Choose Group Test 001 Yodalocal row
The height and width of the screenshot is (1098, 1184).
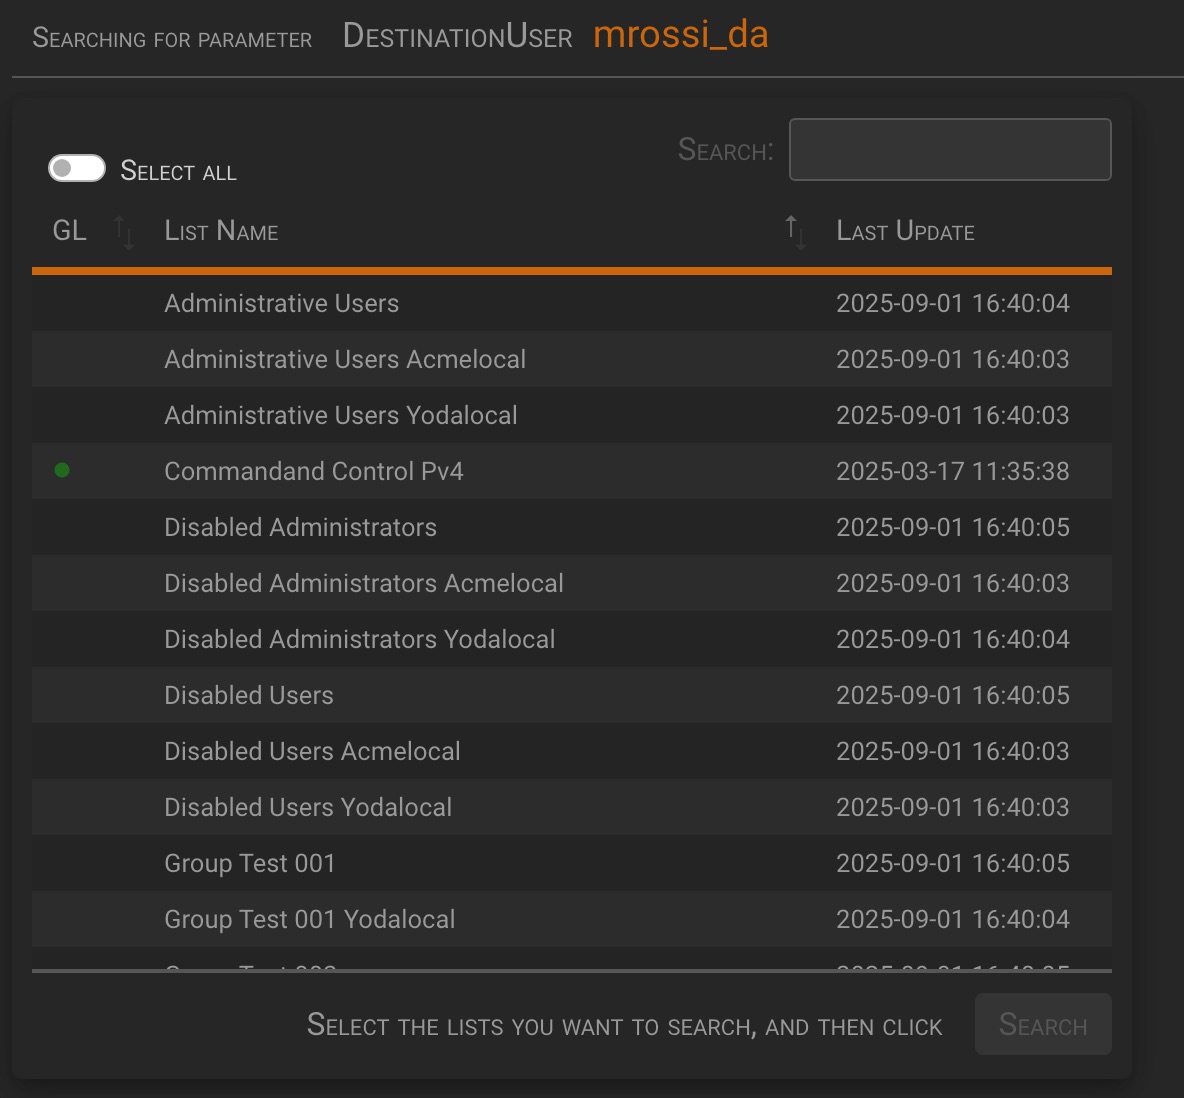pos(309,919)
